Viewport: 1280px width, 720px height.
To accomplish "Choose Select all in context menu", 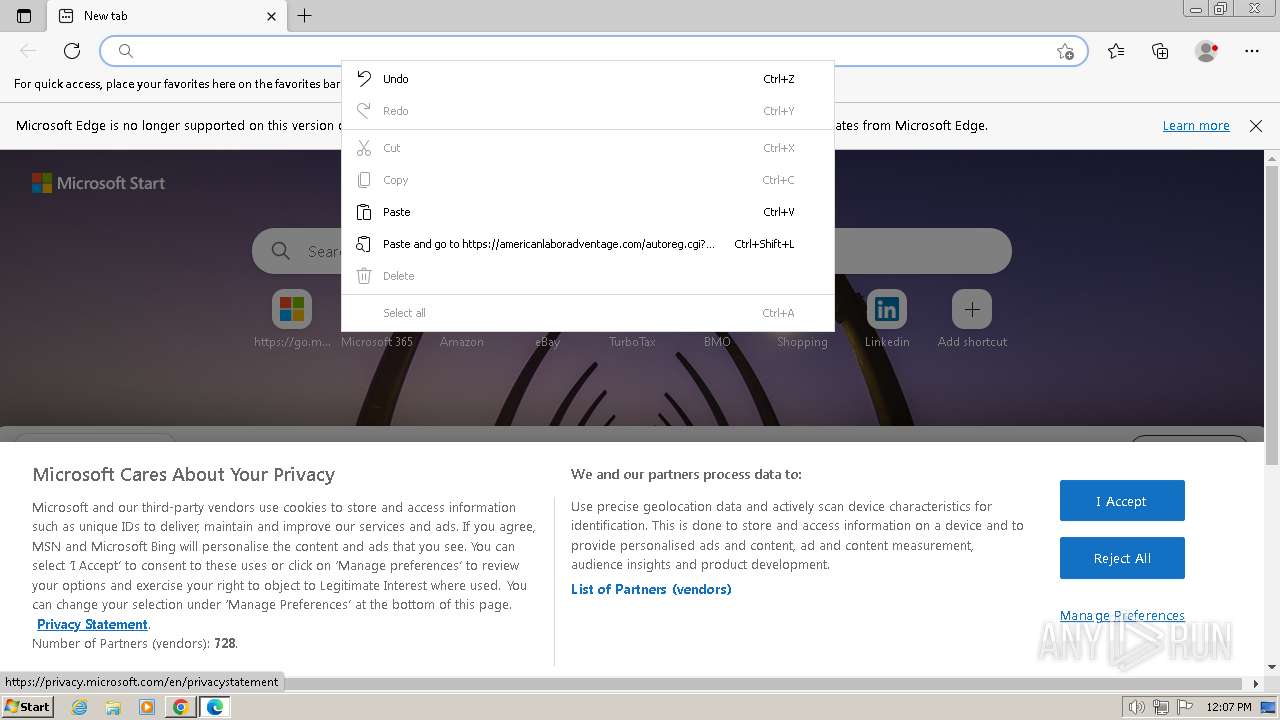I will [x=588, y=313].
